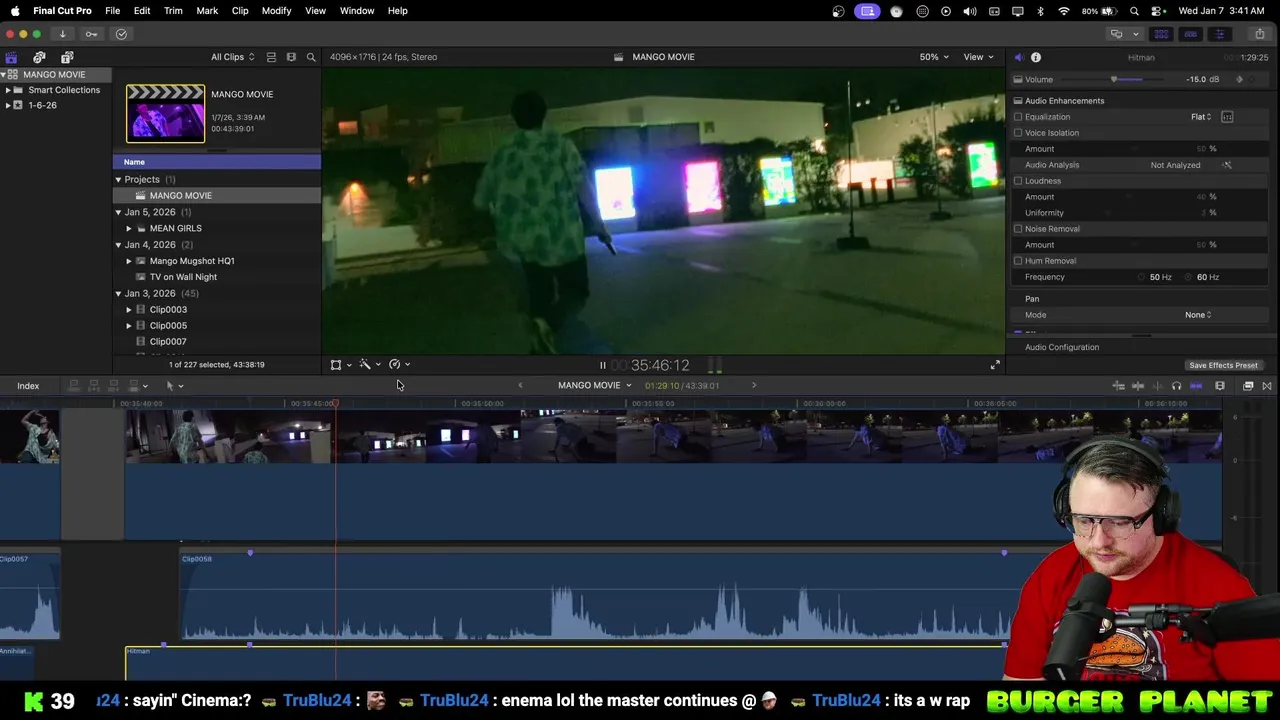
Task: Enable the Noise Removal checkbox
Action: (1018, 229)
